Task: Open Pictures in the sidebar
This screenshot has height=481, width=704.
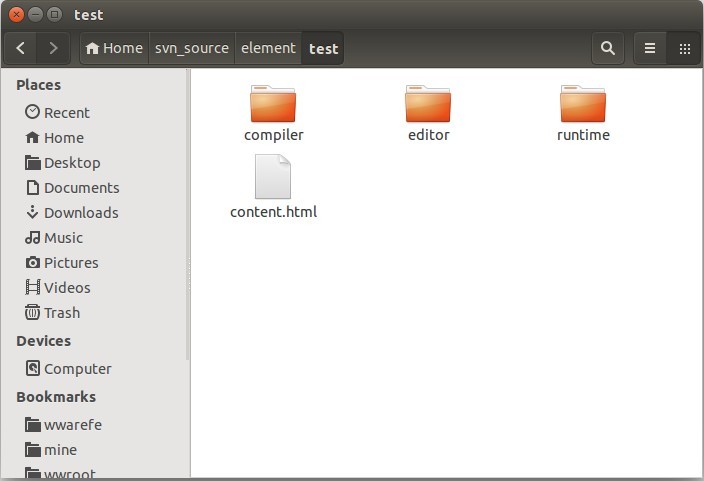Action: [x=97, y=263]
